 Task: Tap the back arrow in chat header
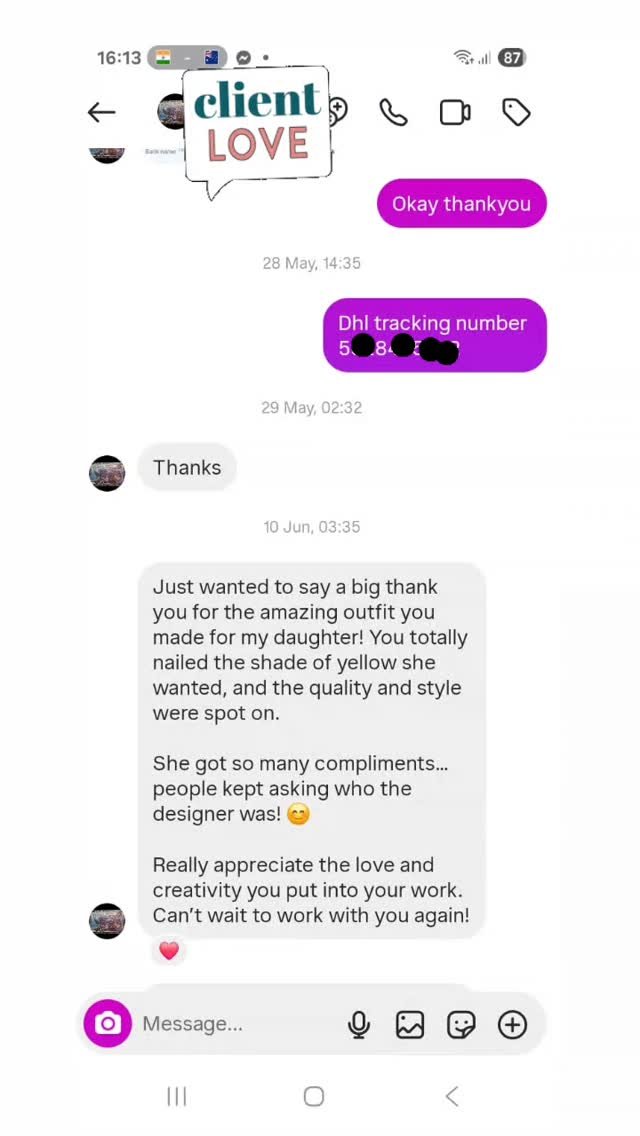tap(101, 112)
